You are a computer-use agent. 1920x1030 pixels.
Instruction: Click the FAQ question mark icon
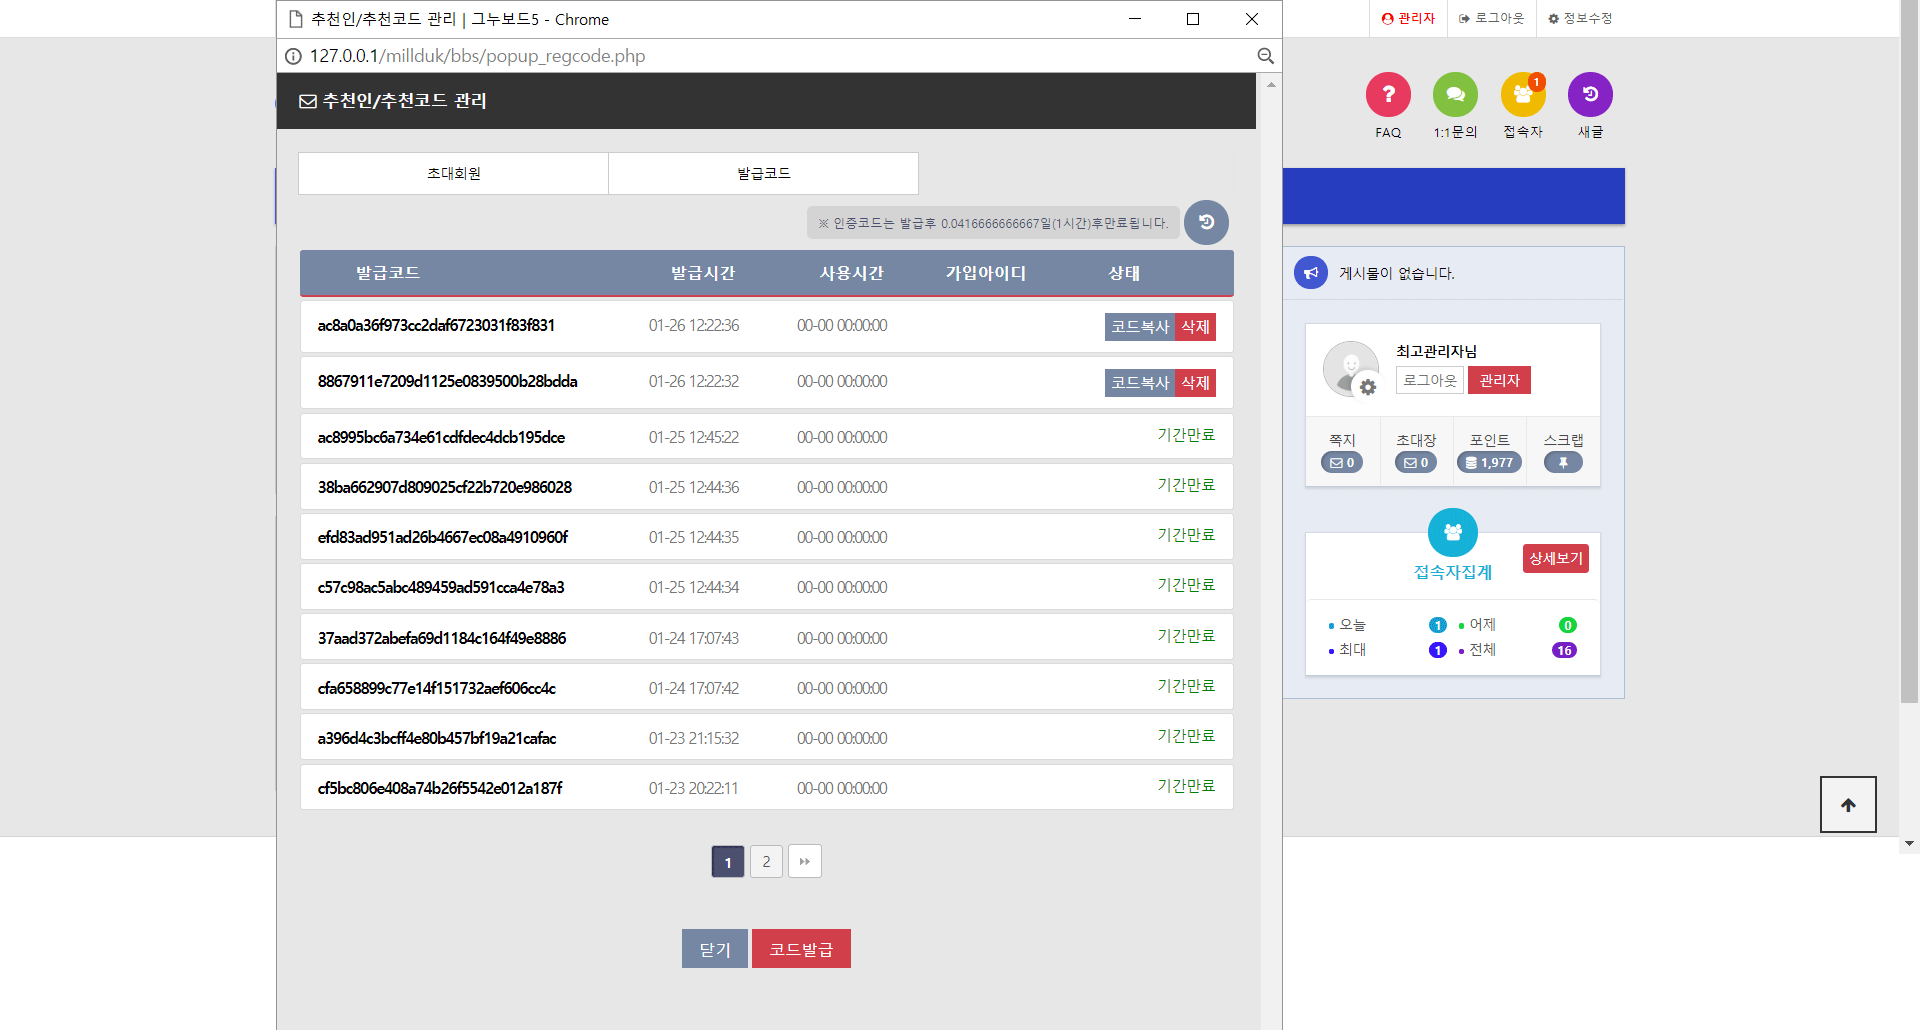tap(1388, 95)
